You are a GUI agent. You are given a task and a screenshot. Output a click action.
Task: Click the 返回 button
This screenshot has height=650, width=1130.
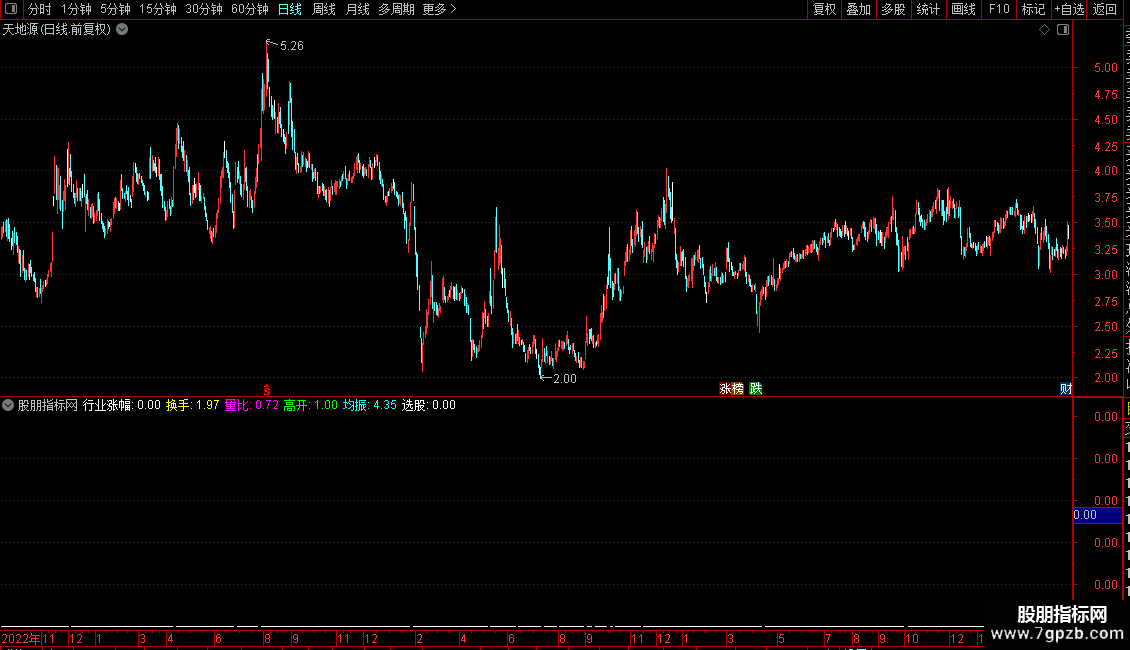pos(1104,9)
